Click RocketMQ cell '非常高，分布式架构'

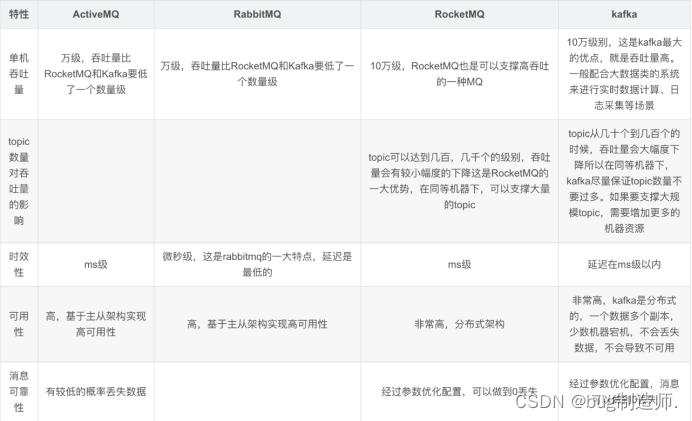(459, 324)
